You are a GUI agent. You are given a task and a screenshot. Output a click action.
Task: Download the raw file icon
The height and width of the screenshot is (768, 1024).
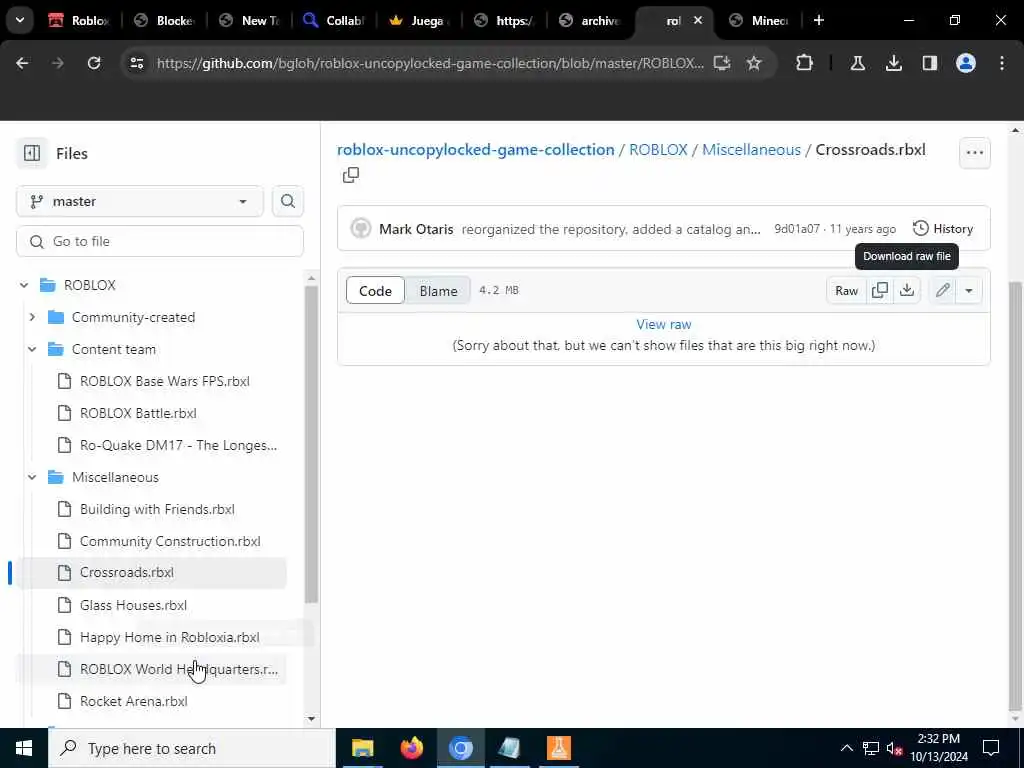click(x=906, y=291)
